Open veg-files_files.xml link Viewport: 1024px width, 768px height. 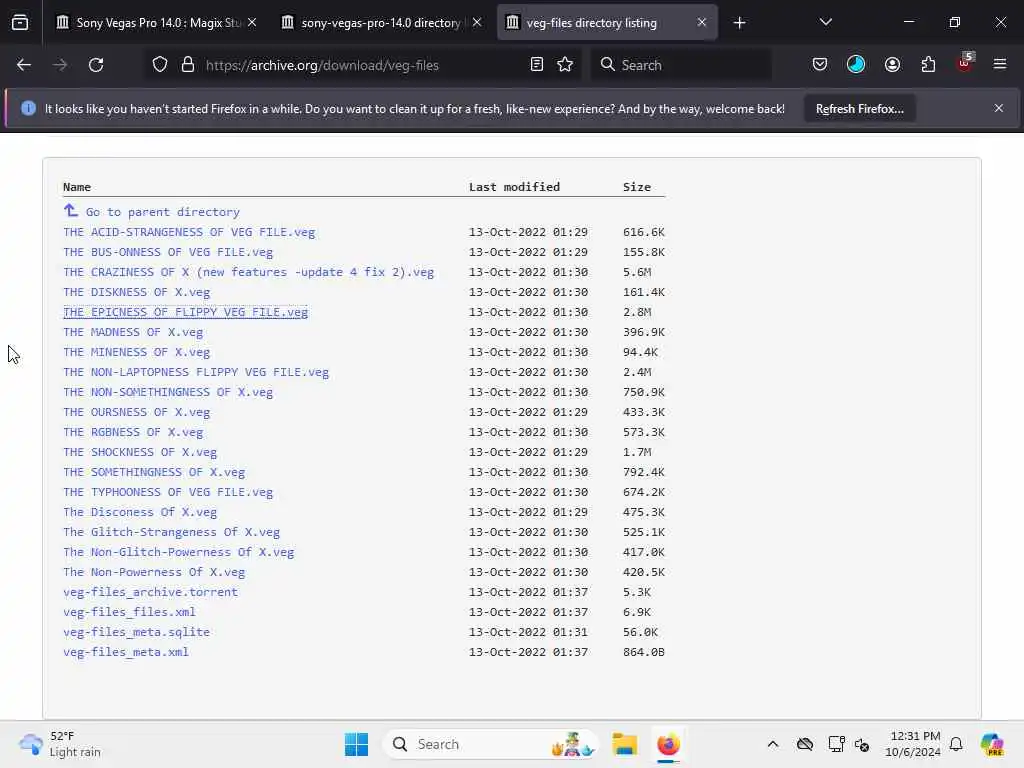(129, 612)
